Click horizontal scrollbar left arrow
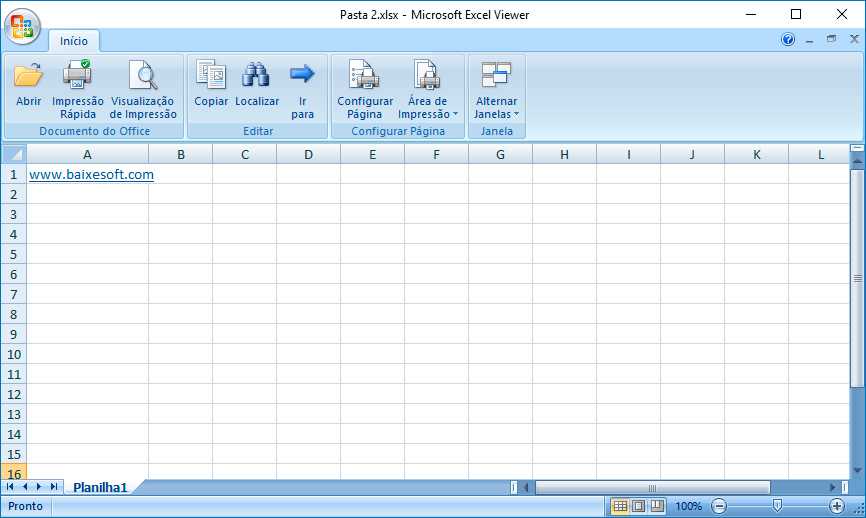866x518 pixels. (x=526, y=488)
